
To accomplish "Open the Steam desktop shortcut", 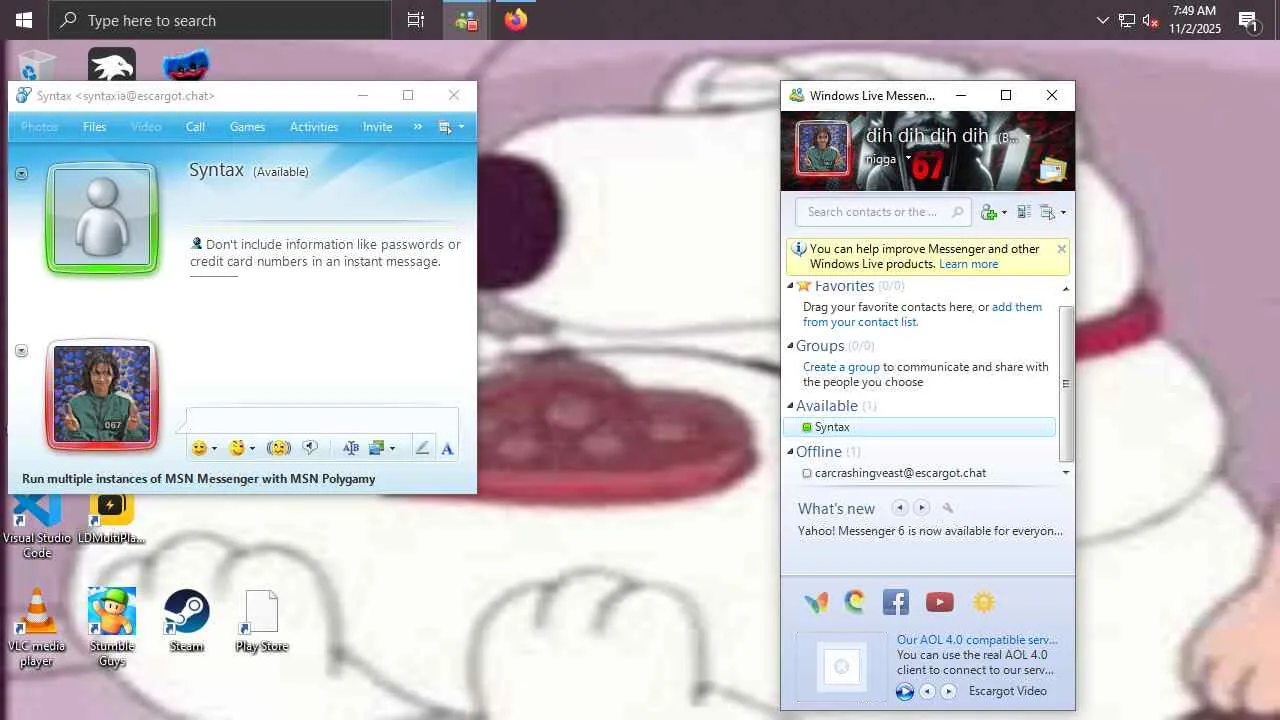I will coord(186,620).
